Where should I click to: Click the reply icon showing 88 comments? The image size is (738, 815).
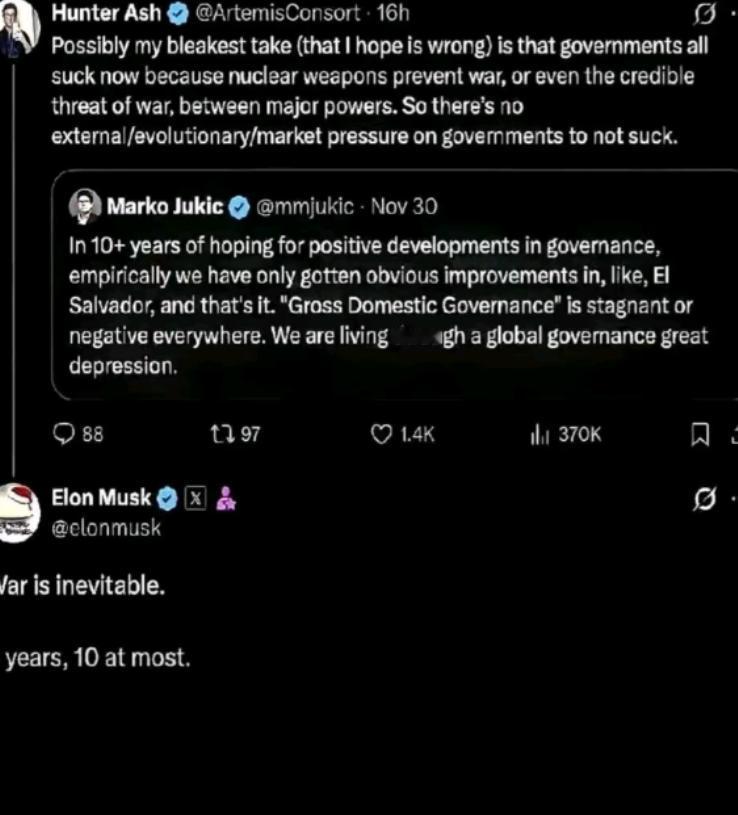point(63,434)
